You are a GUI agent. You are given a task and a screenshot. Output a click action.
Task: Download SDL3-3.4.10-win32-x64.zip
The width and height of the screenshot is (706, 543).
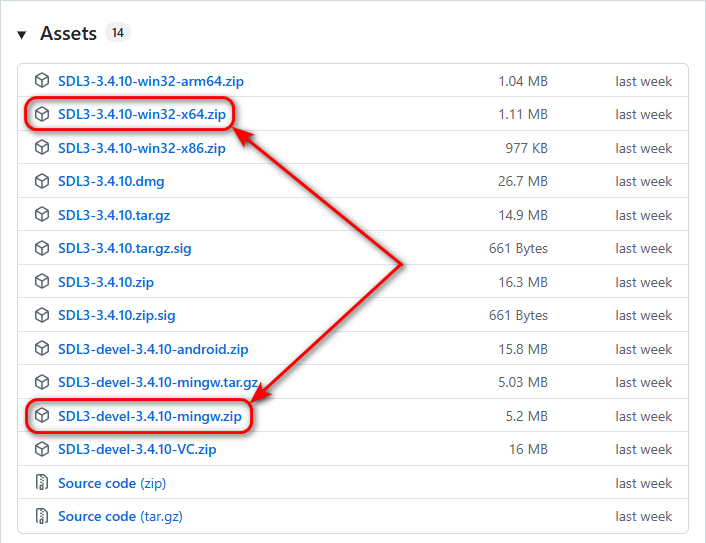pos(142,114)
